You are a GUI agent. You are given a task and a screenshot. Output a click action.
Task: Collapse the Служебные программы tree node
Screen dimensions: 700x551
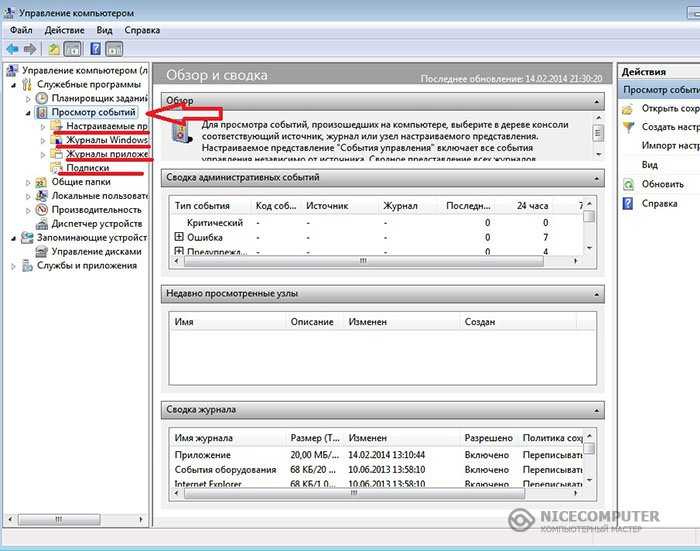13,84
